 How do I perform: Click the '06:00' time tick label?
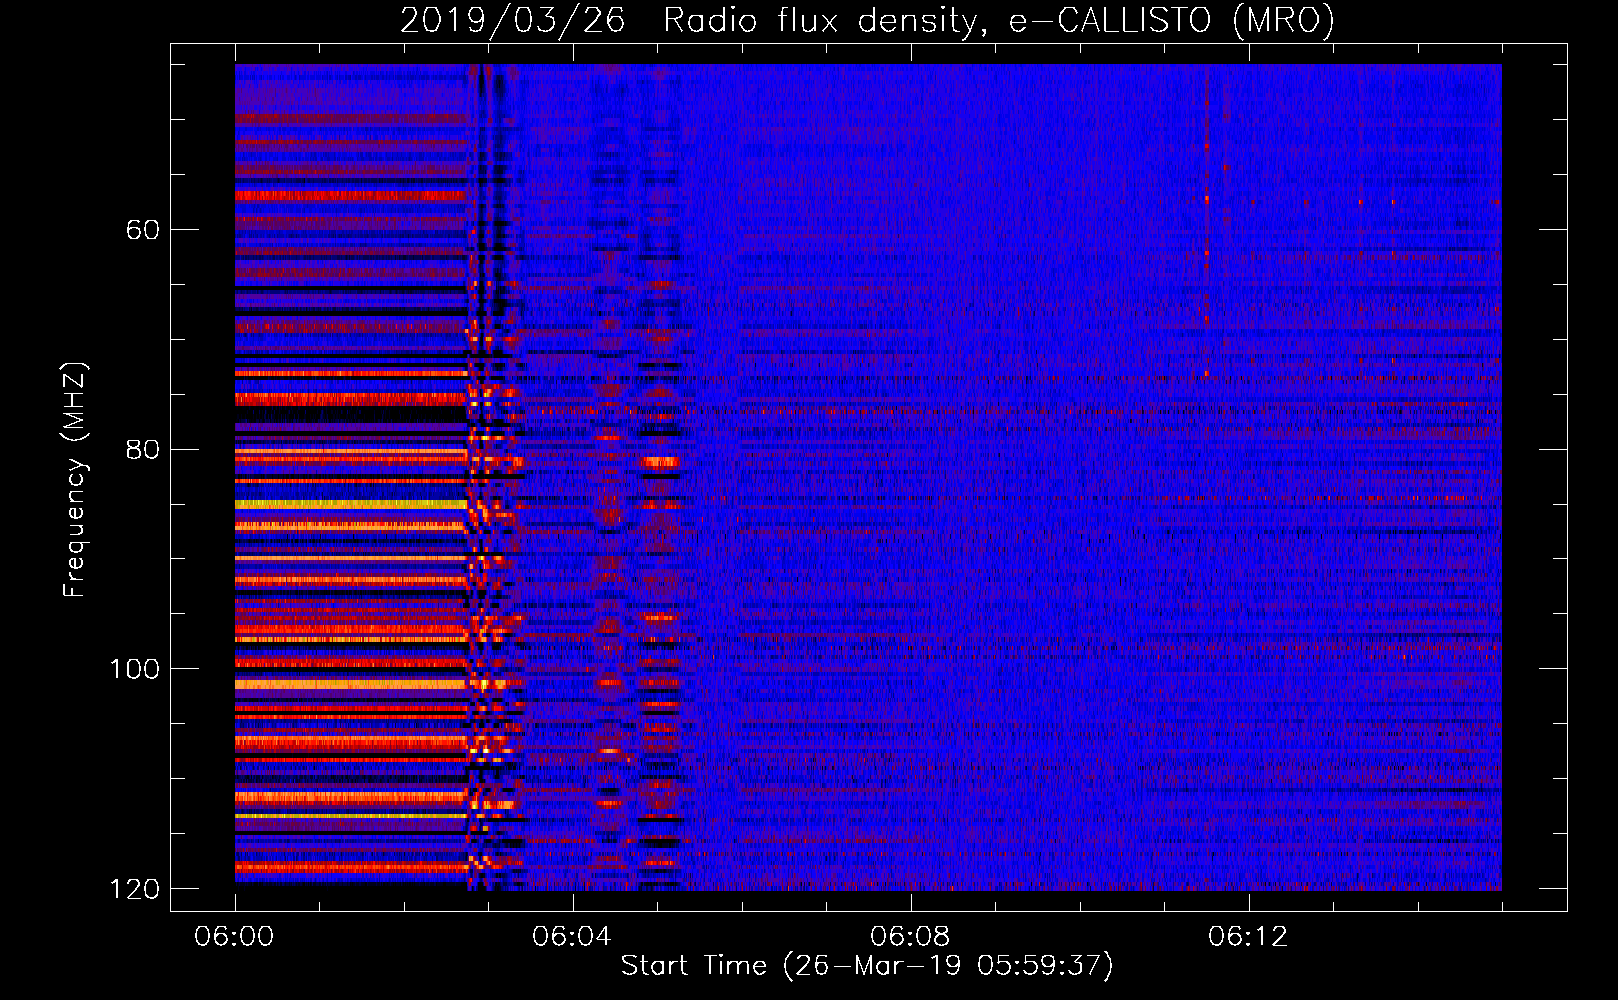tap(234, 937)
